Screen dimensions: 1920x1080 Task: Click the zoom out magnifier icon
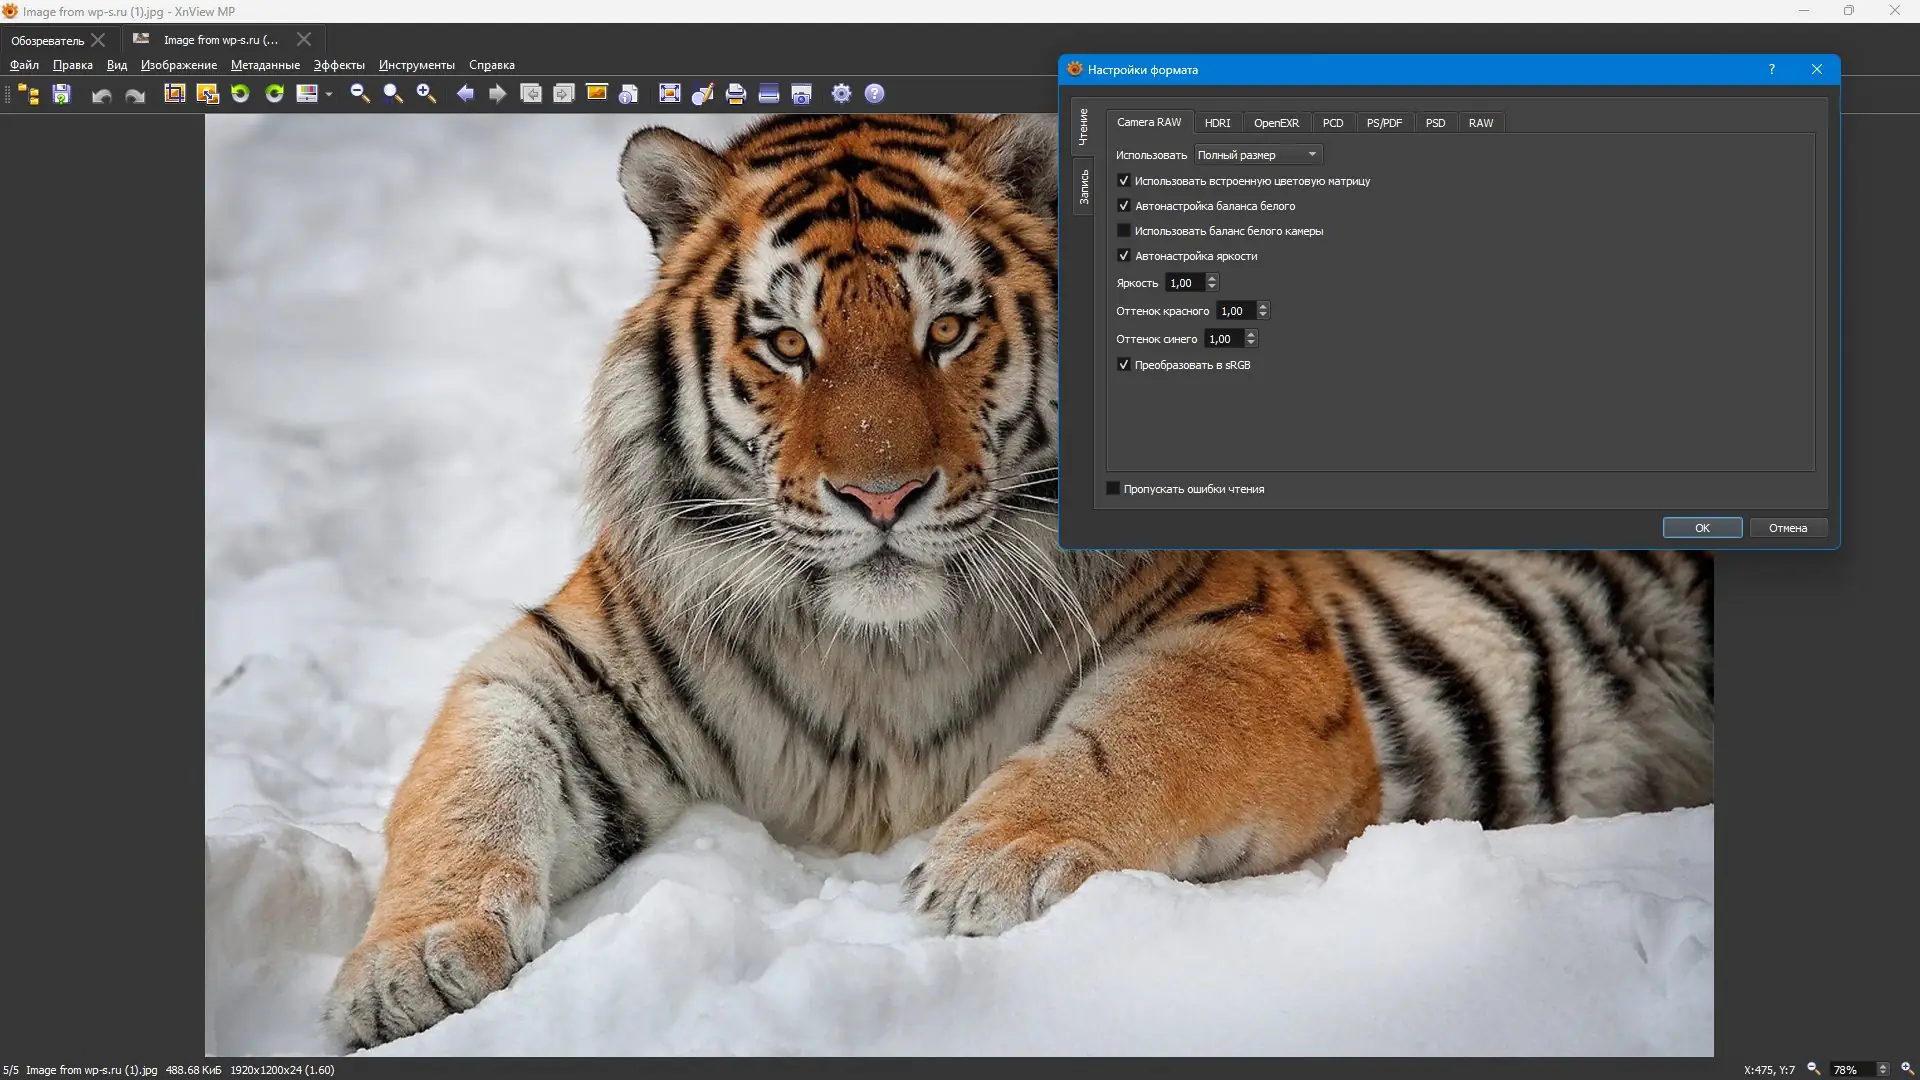(360, 93)
